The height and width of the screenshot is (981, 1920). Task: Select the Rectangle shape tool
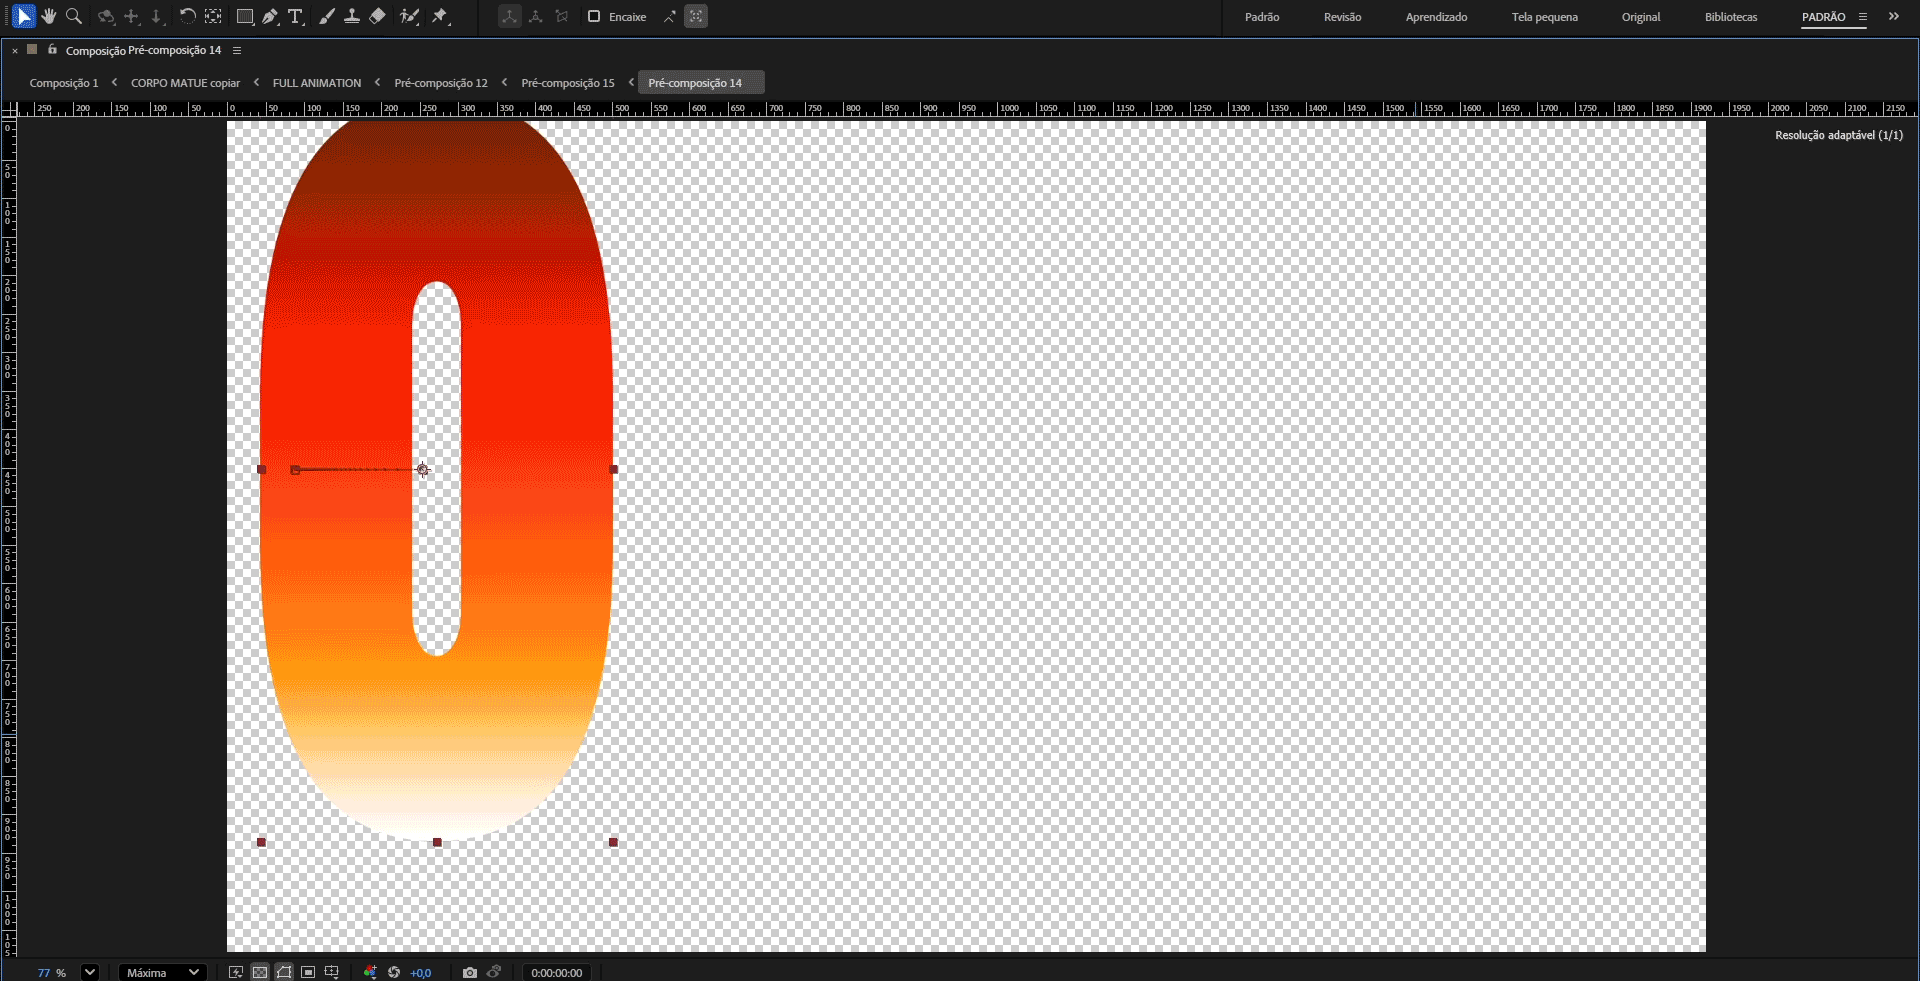(x=245, y=17)
